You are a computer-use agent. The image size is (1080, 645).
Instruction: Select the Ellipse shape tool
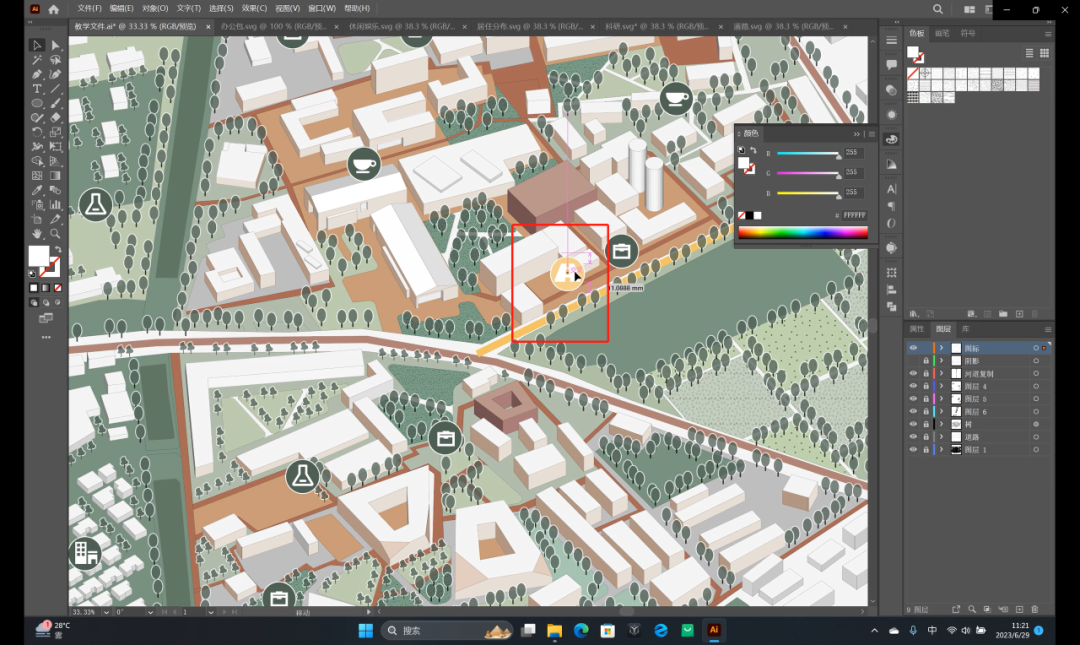click(x=37, y=103)
